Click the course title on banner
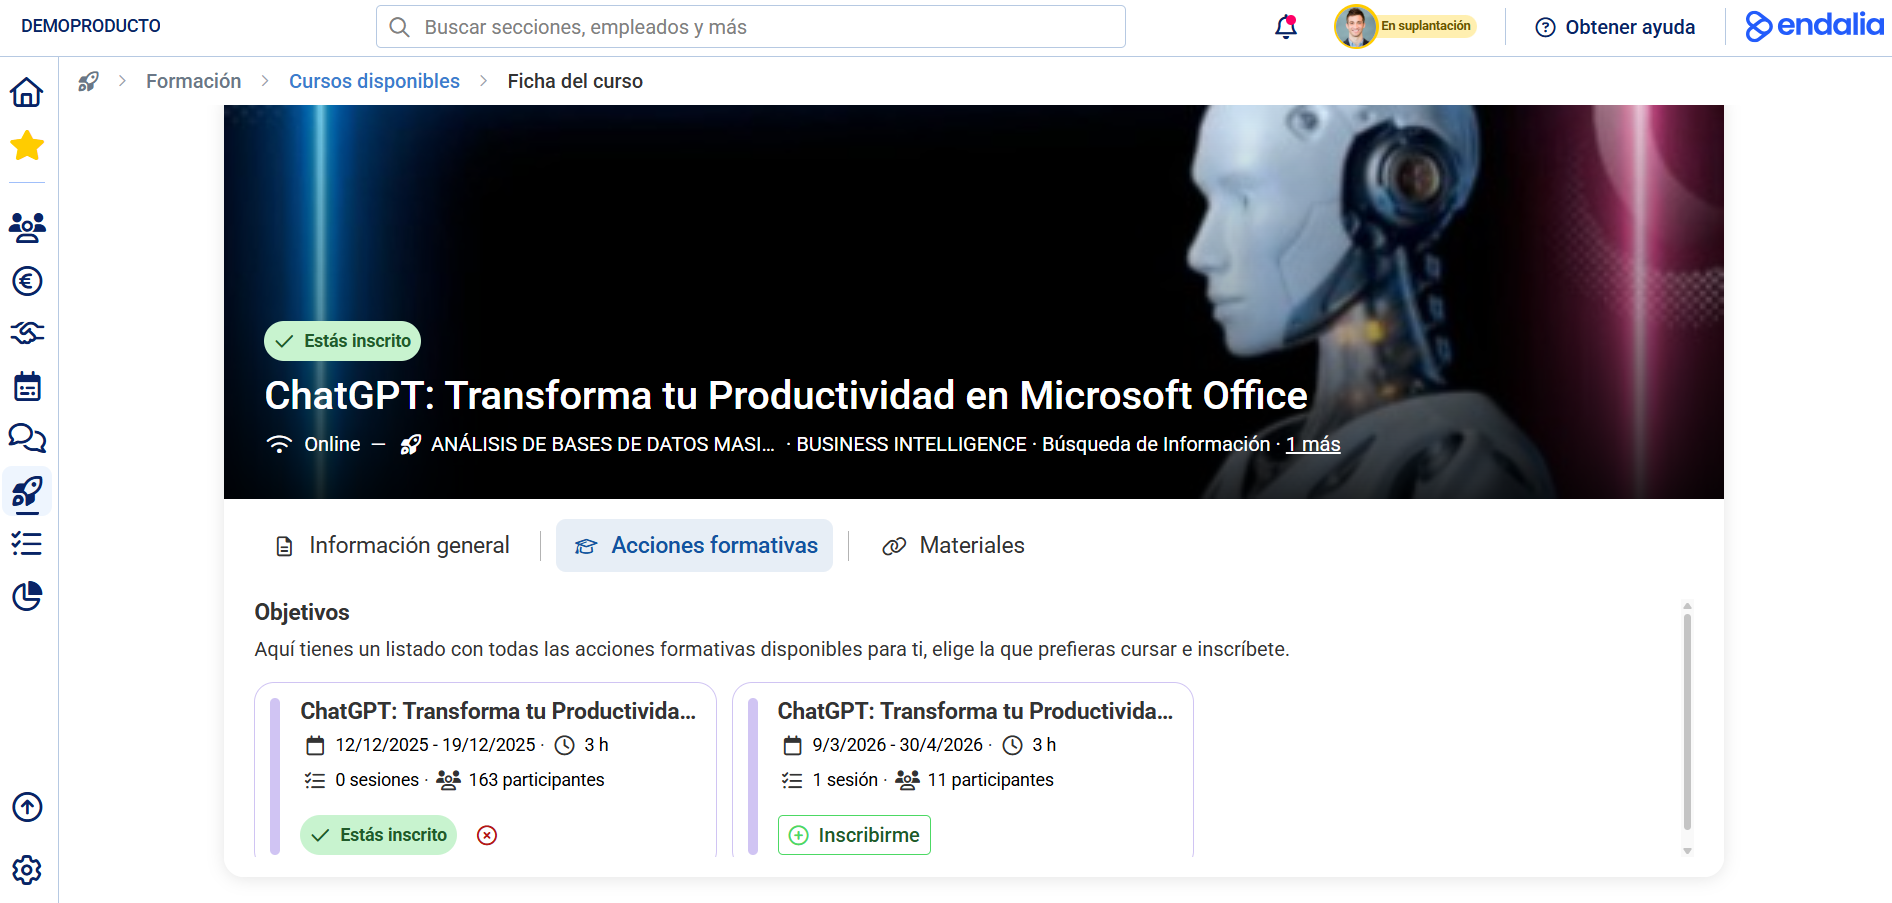This screenshot has width=1892, height=903. coord(786,395)
